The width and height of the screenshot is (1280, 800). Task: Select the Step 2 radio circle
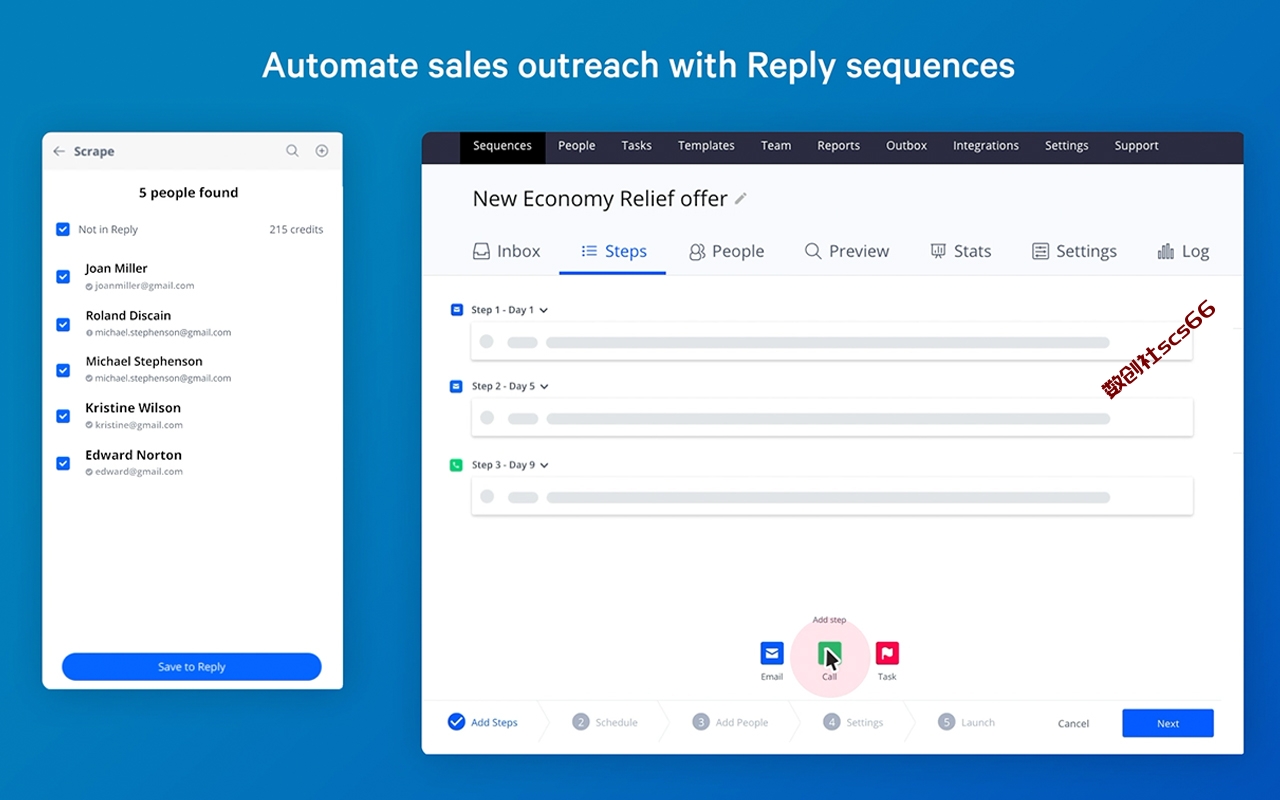487,418
